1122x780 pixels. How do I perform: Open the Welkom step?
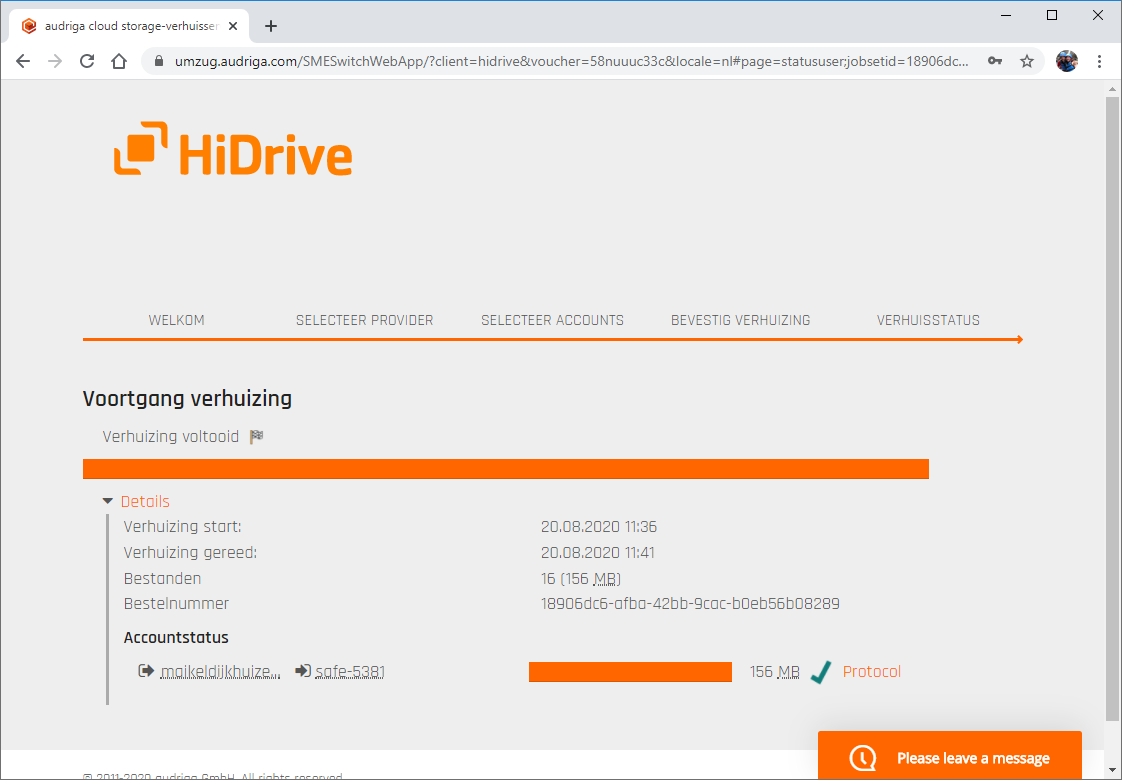[x=177, y=321]
